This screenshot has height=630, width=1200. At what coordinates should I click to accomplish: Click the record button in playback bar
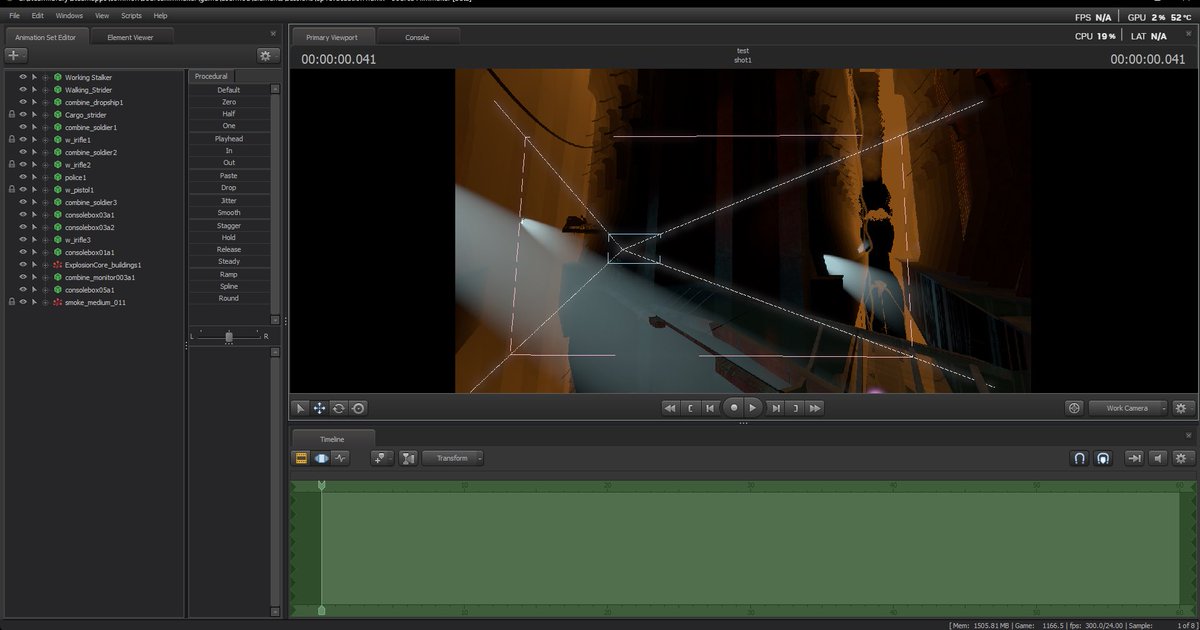click(x=733, y=408)
